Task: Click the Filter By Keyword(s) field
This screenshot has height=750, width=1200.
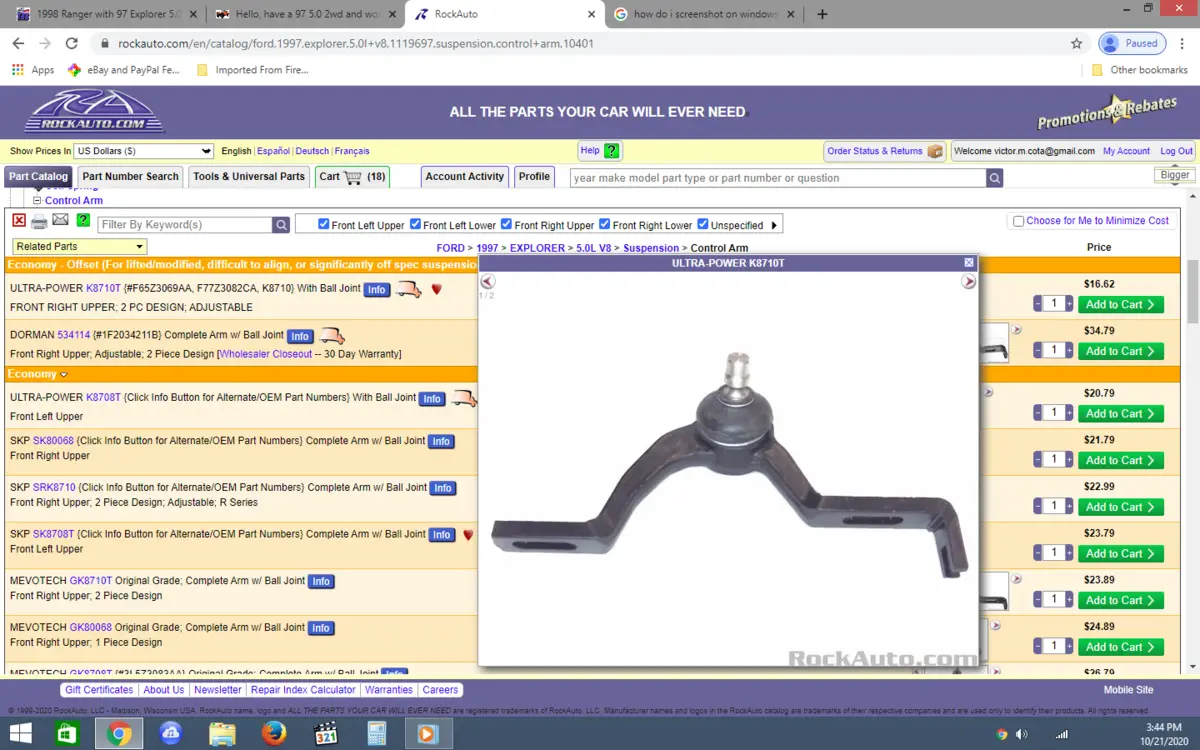Action: point(185,225)
